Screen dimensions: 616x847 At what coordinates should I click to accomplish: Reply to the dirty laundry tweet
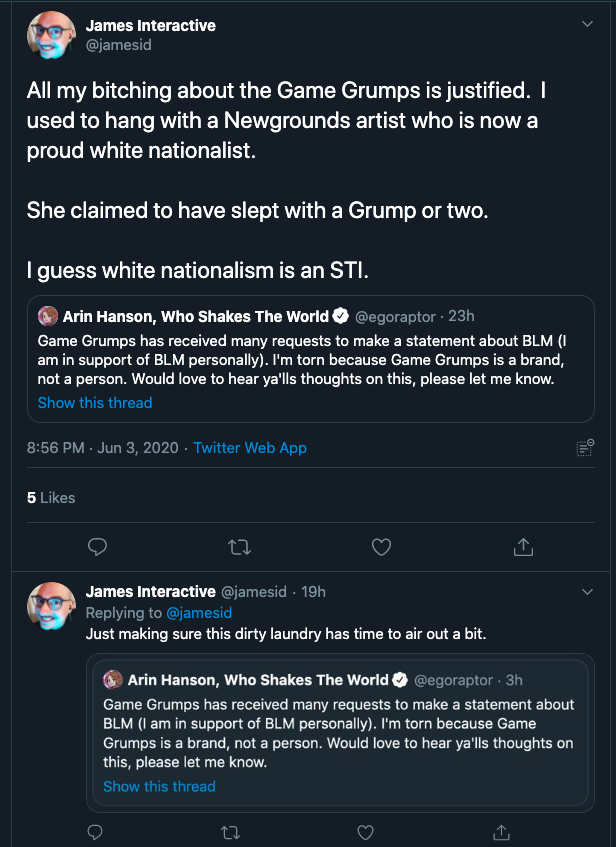click(97, 832)
